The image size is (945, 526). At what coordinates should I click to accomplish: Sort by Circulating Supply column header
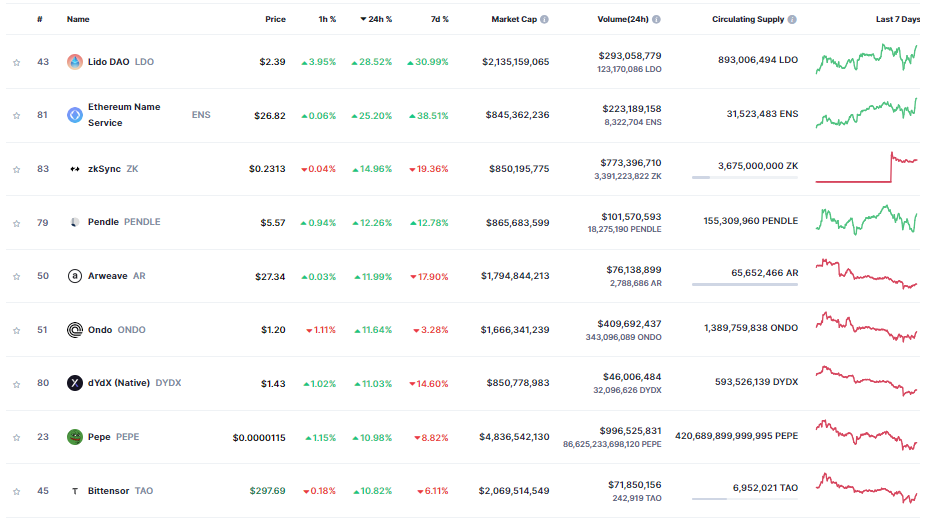click(x=748, y=19)
